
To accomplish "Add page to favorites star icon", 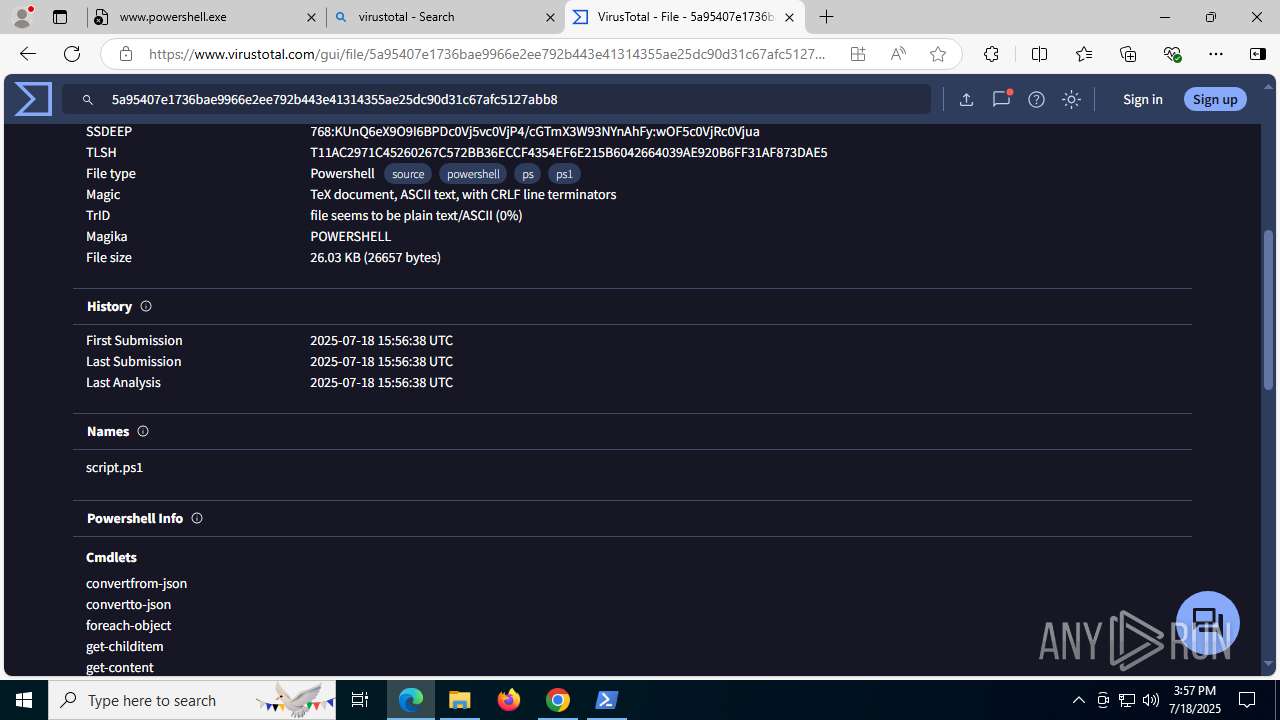I will tap(938, 54).
